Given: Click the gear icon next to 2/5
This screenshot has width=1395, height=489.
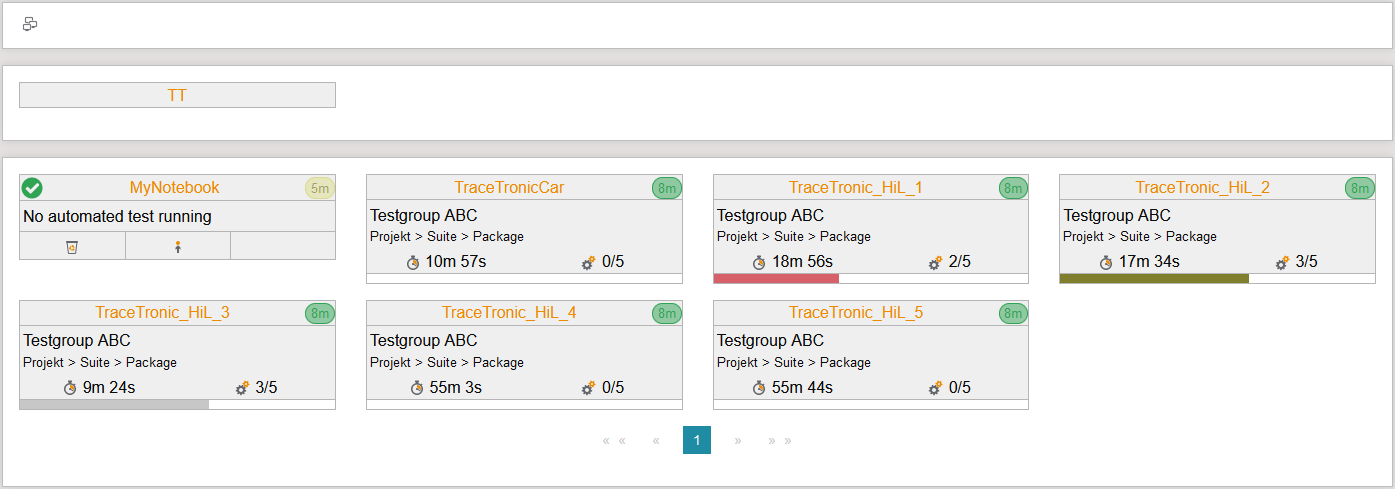Looking at the screenshot, I should 936,263.
